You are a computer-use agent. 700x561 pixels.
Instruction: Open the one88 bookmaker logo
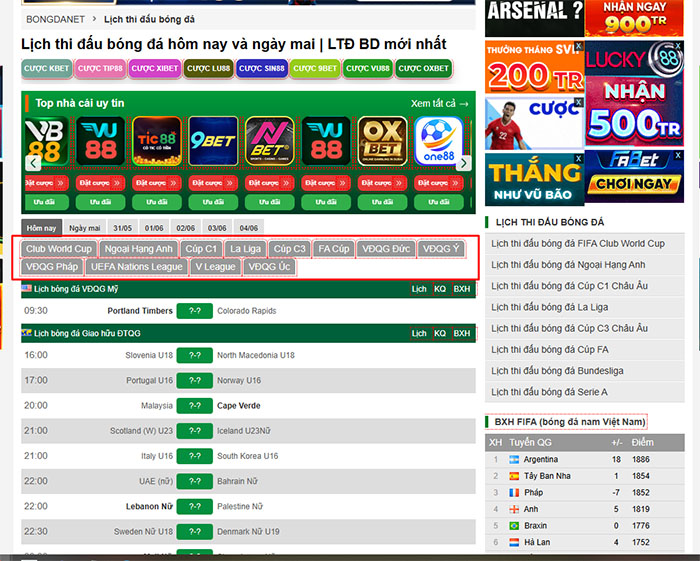pyautogui.click(x=439, y=141)
